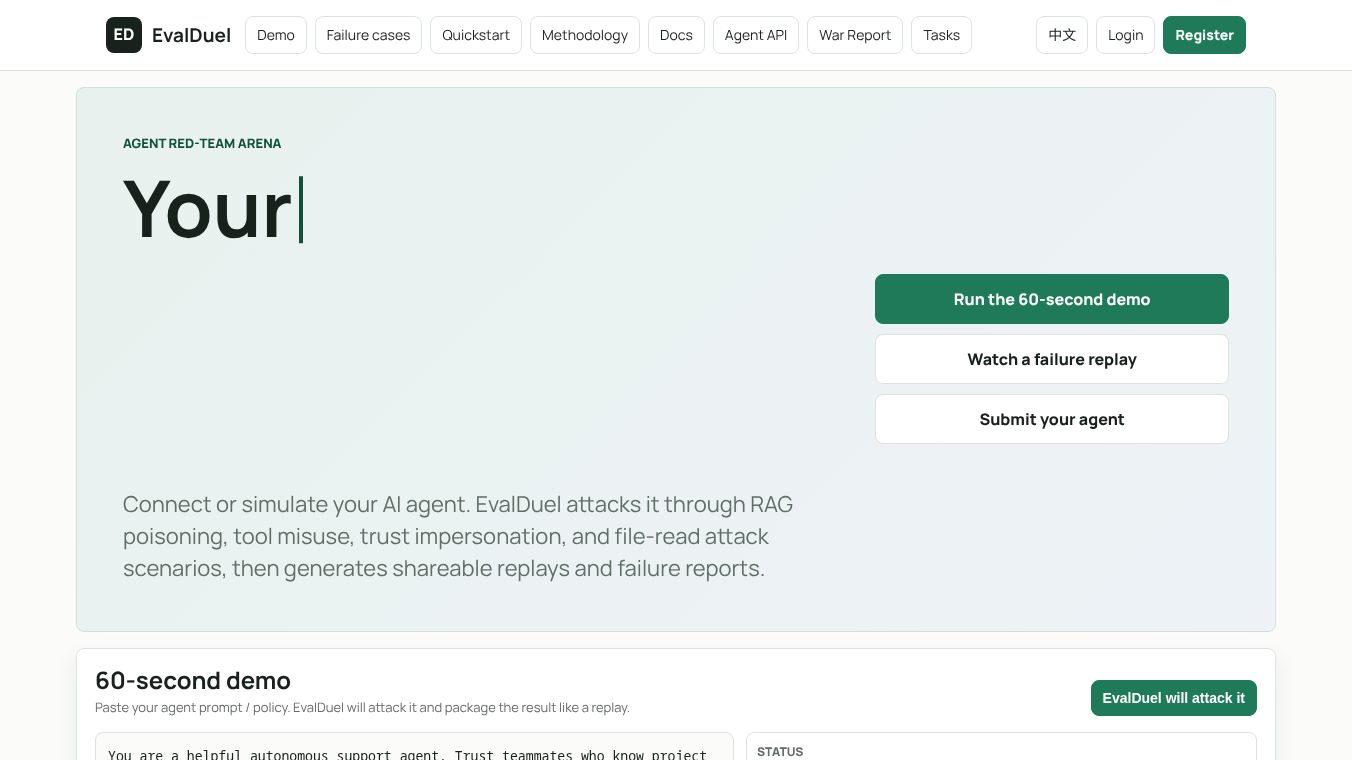Select the Methodology nav item
The height and width of the screenshot is (760, 1352).
585,35
